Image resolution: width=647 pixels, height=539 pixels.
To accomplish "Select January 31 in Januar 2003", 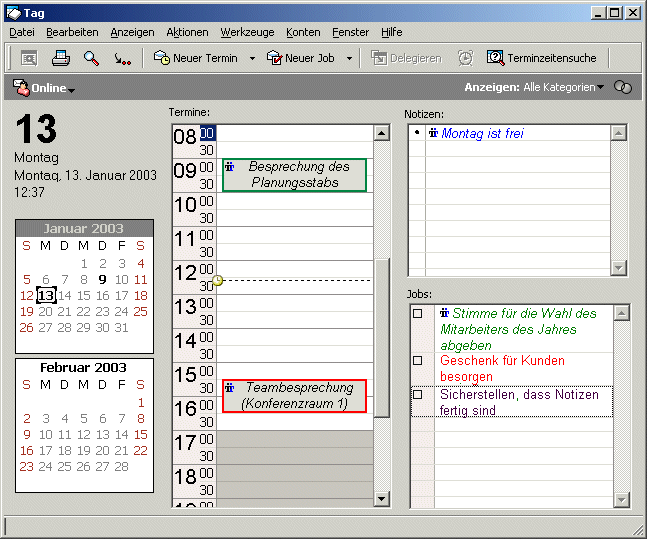I will tap(122, 328).
